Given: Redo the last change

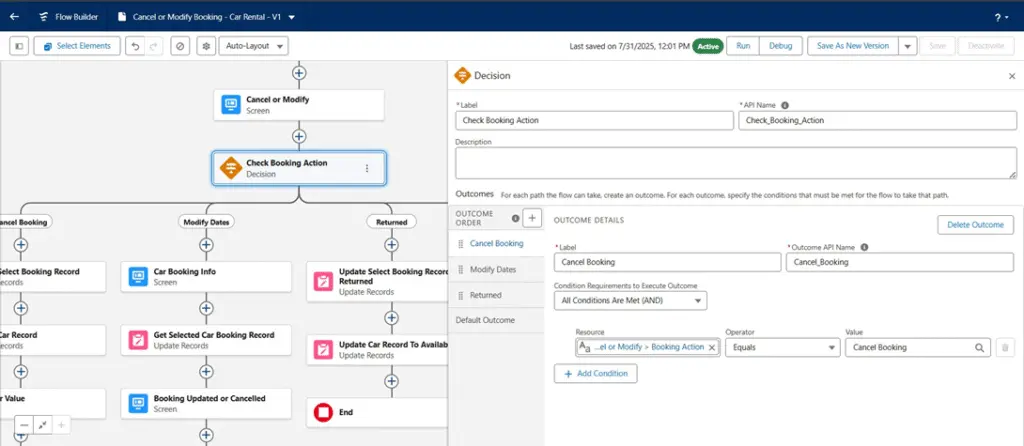Looking at the screenshot, I should click(153, 46).
